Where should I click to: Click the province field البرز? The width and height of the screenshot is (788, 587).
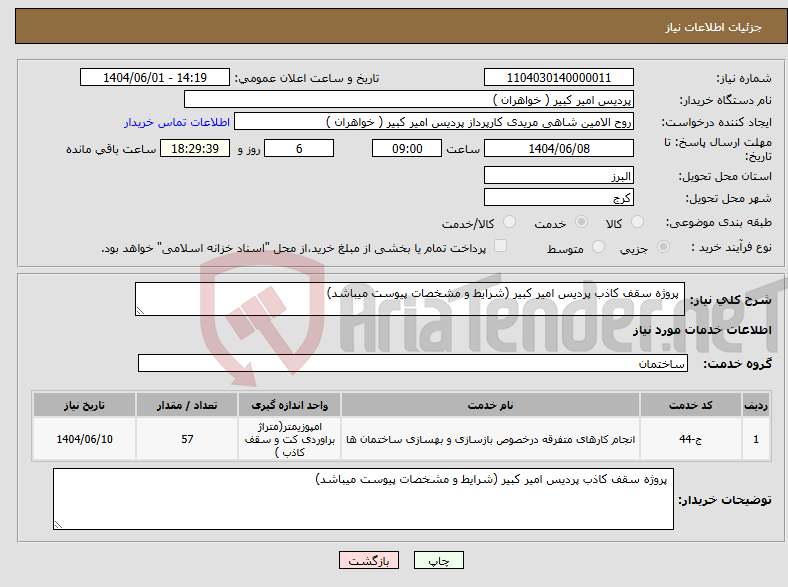[559, 175]
